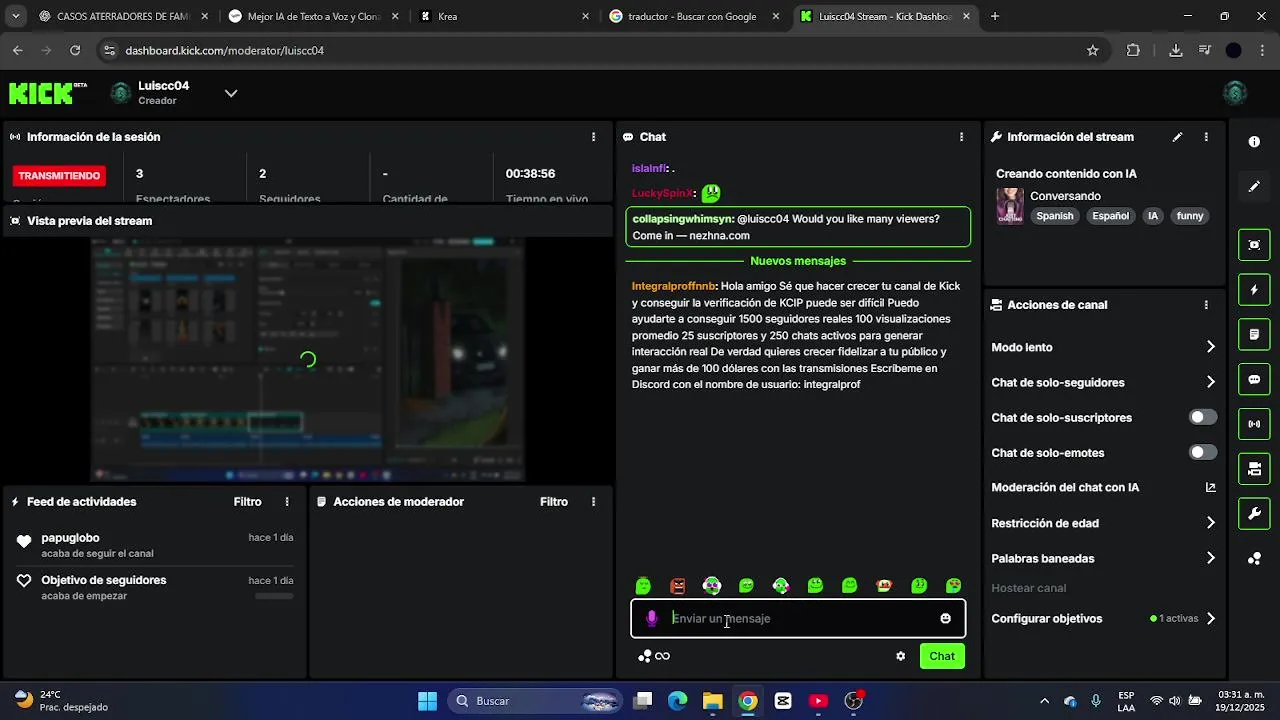Open moderator actions three-dot menu

point(594,502)
